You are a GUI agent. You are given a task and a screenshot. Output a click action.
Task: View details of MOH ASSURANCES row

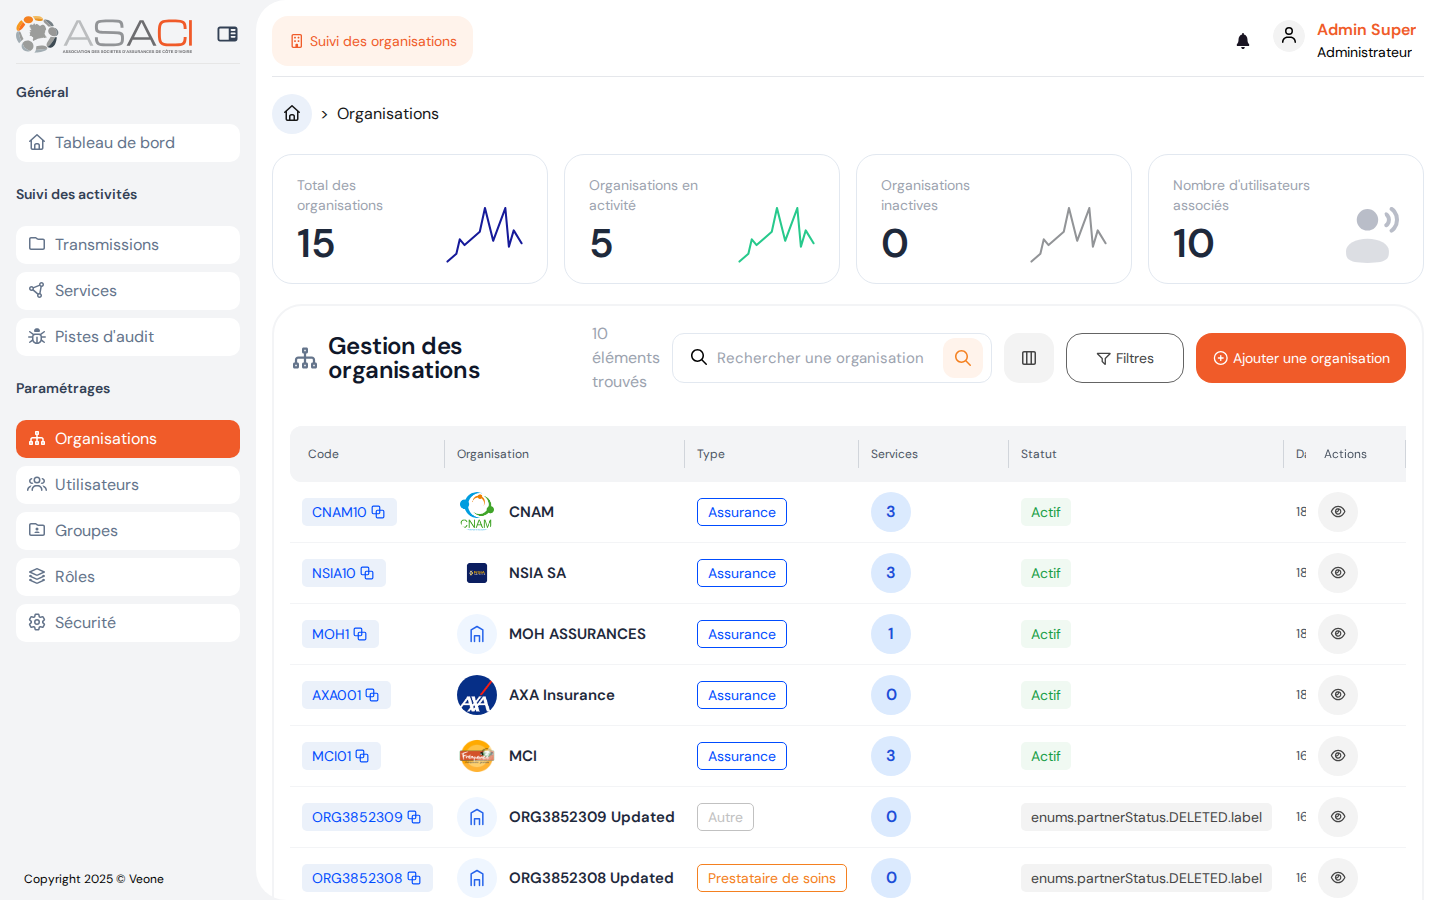click(x=1337, y=634)
